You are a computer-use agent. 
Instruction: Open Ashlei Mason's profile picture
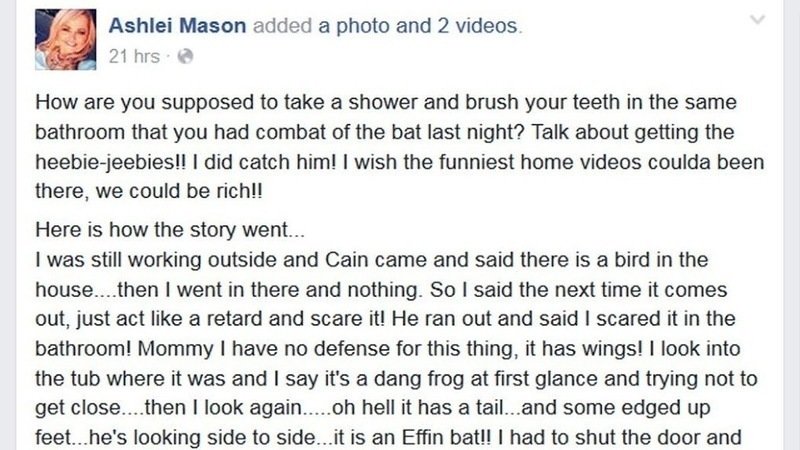pos(64,38)
